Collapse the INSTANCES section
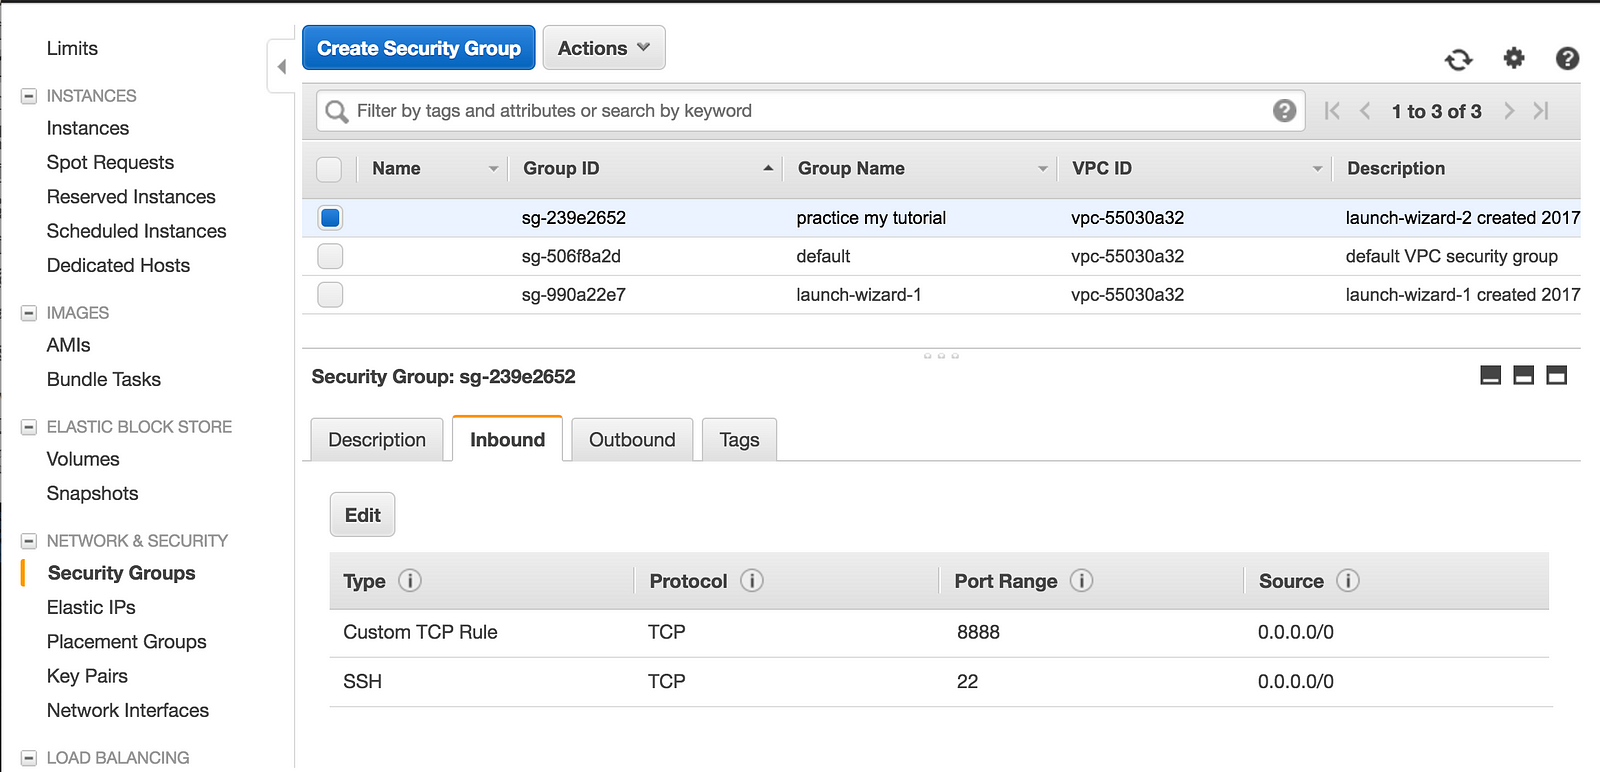 coord(29,96)
